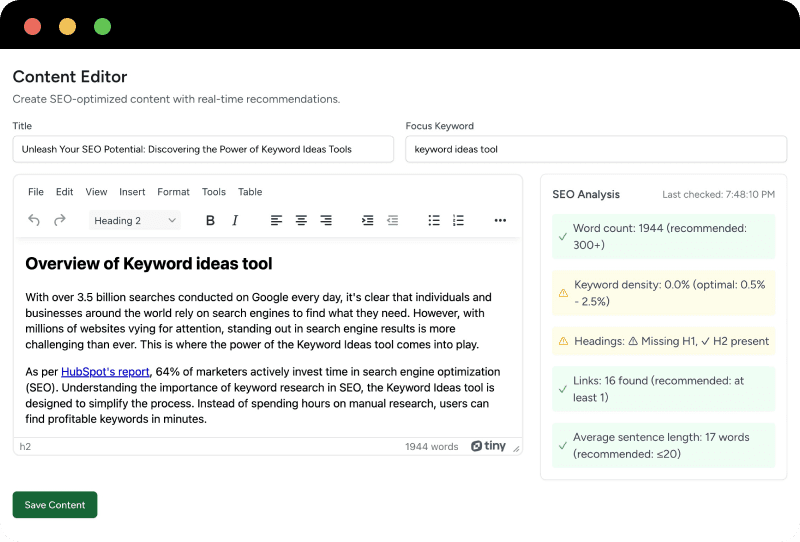Insert a numbered list
The width and height of the screenshot is (800, 542).
[x=459, y=220]
